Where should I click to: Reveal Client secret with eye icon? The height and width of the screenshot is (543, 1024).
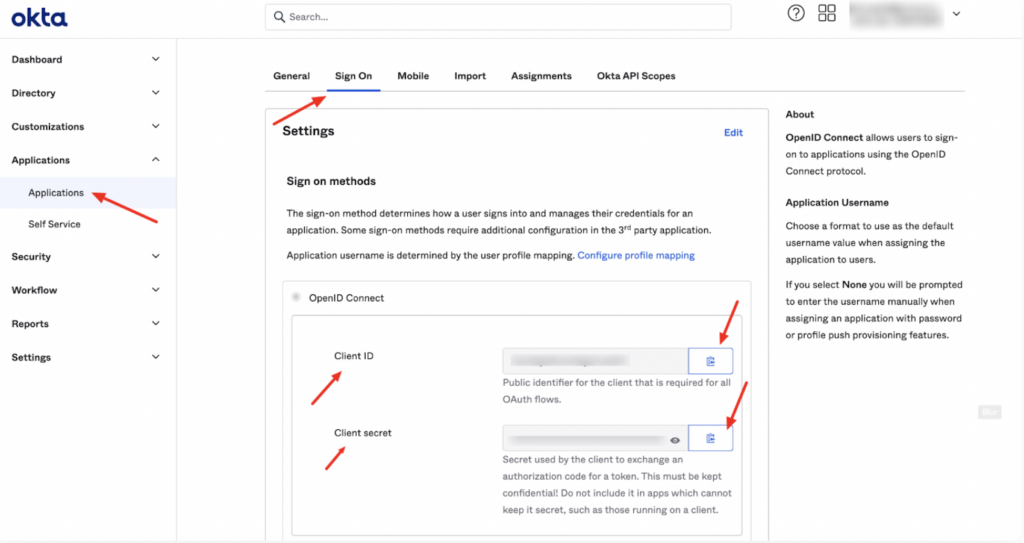(x=675, y=440)
